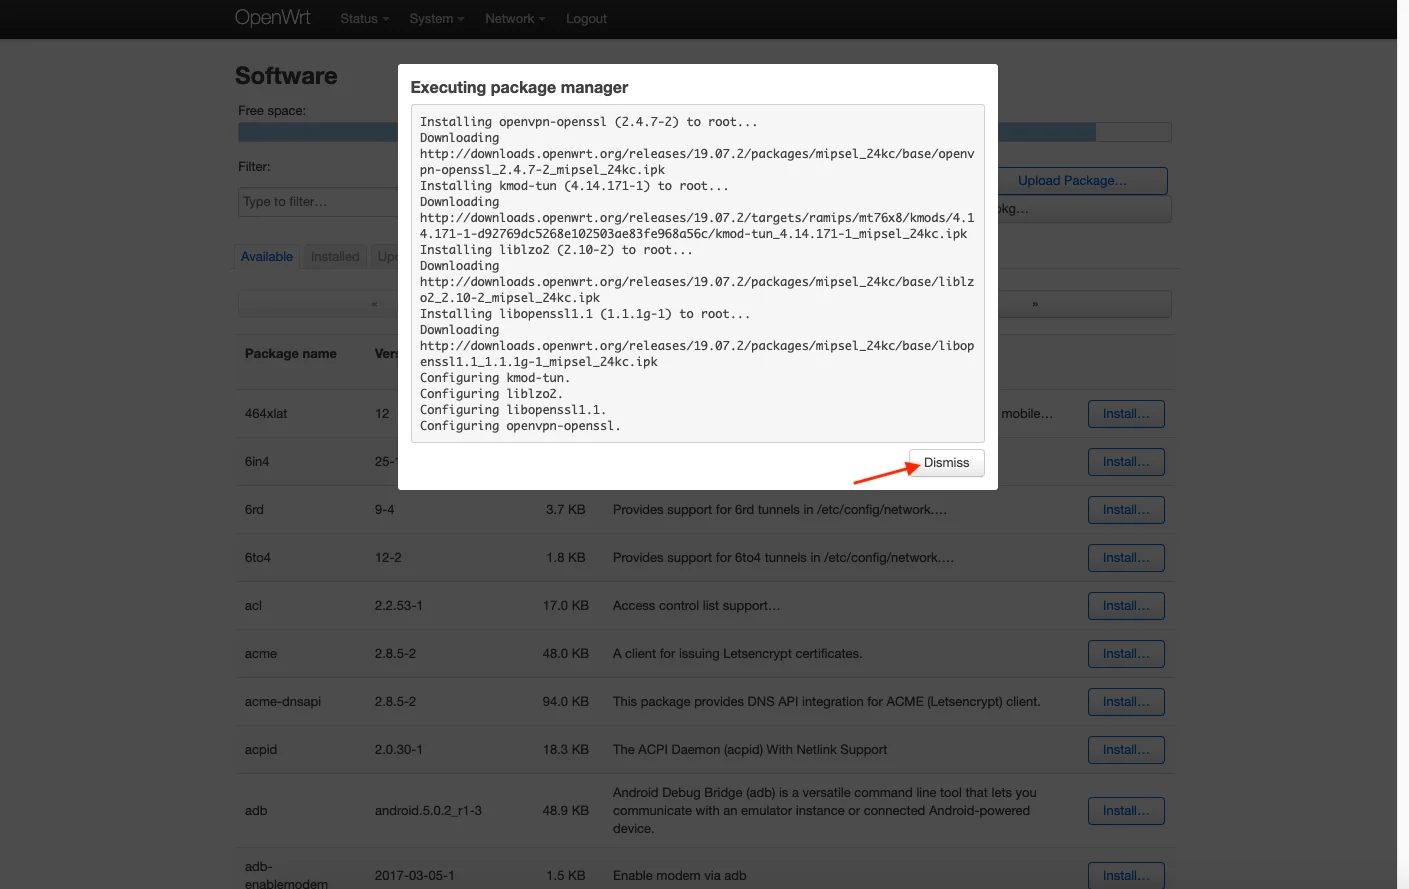Open the Network dropdown menu
This screenshot has height=889, width=1409.
[514, 19]
